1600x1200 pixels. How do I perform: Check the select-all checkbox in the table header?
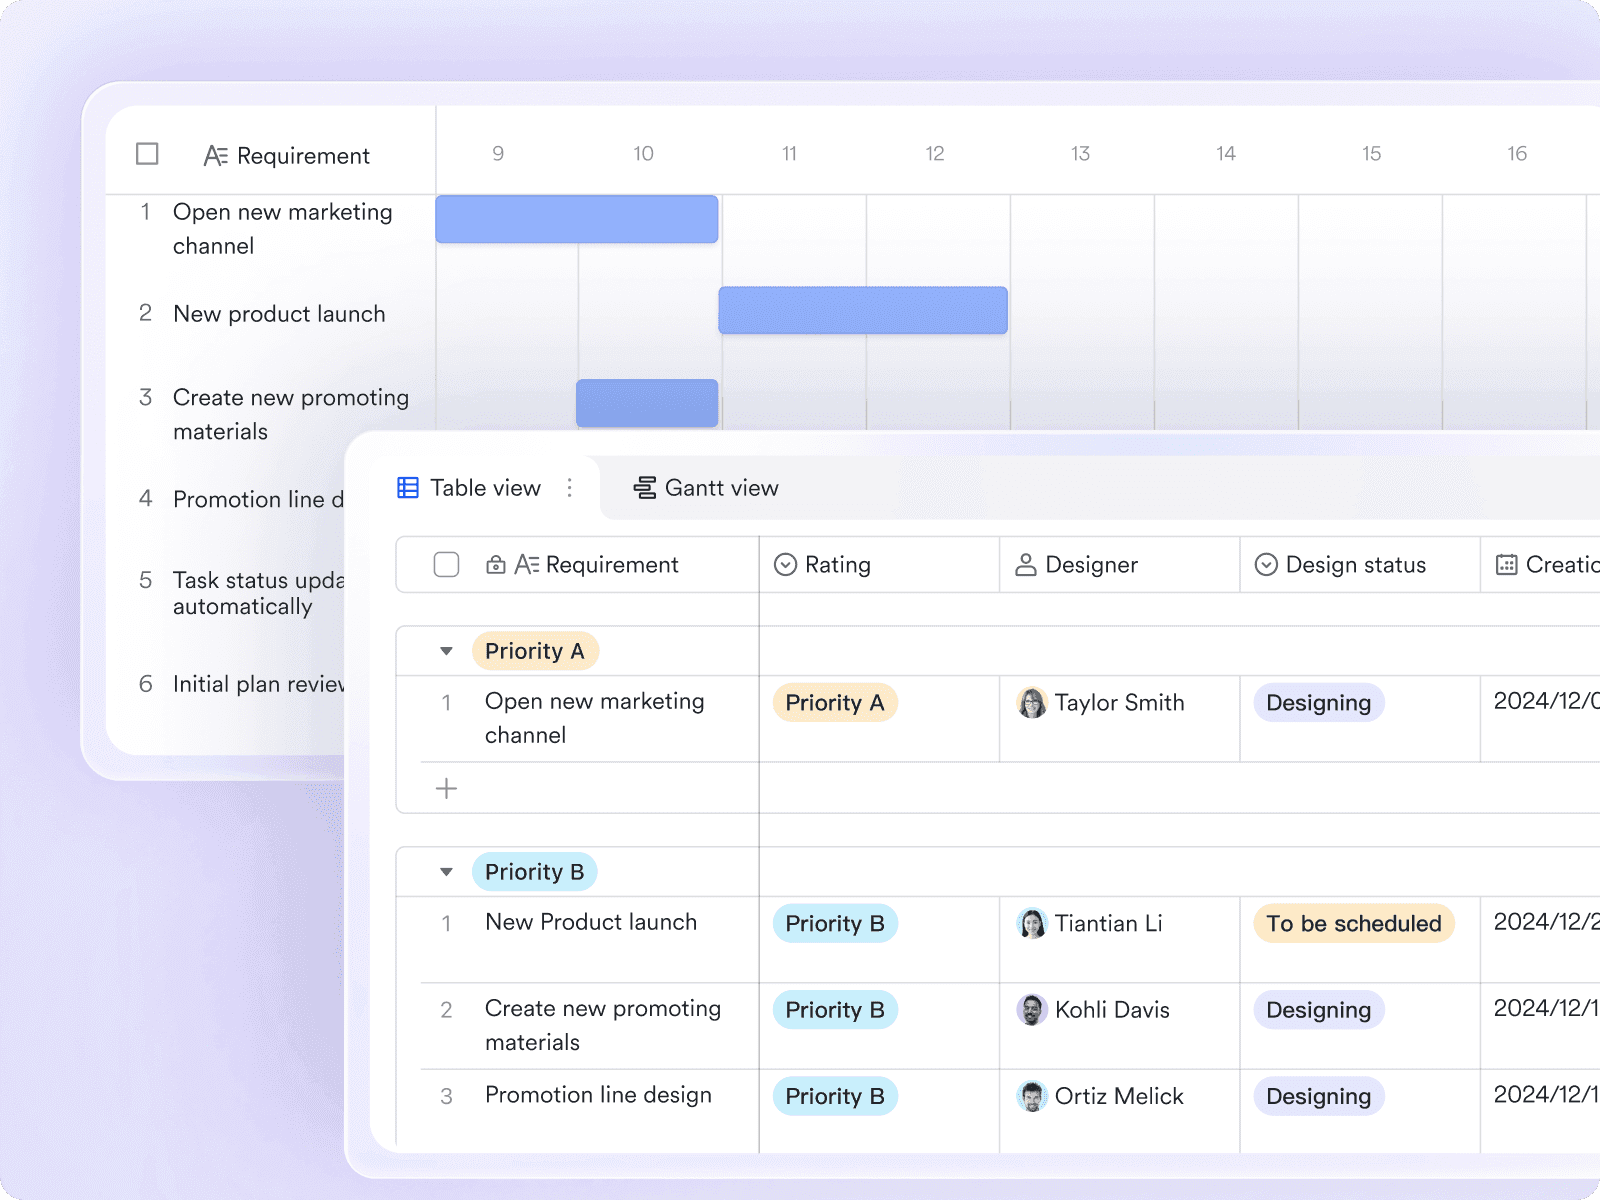(x=447, y=565)
